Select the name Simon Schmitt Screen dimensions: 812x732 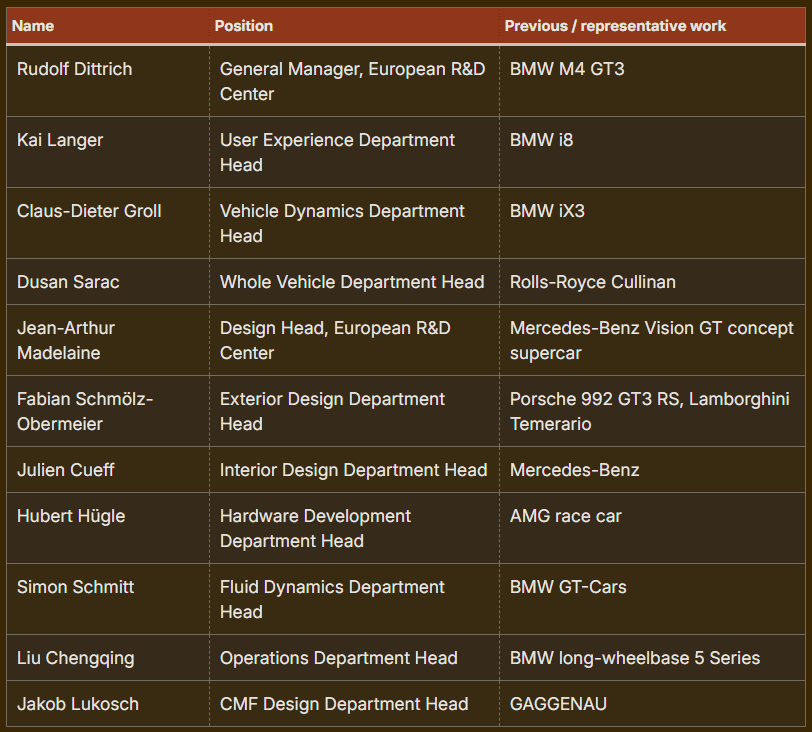tap(75, 587)
